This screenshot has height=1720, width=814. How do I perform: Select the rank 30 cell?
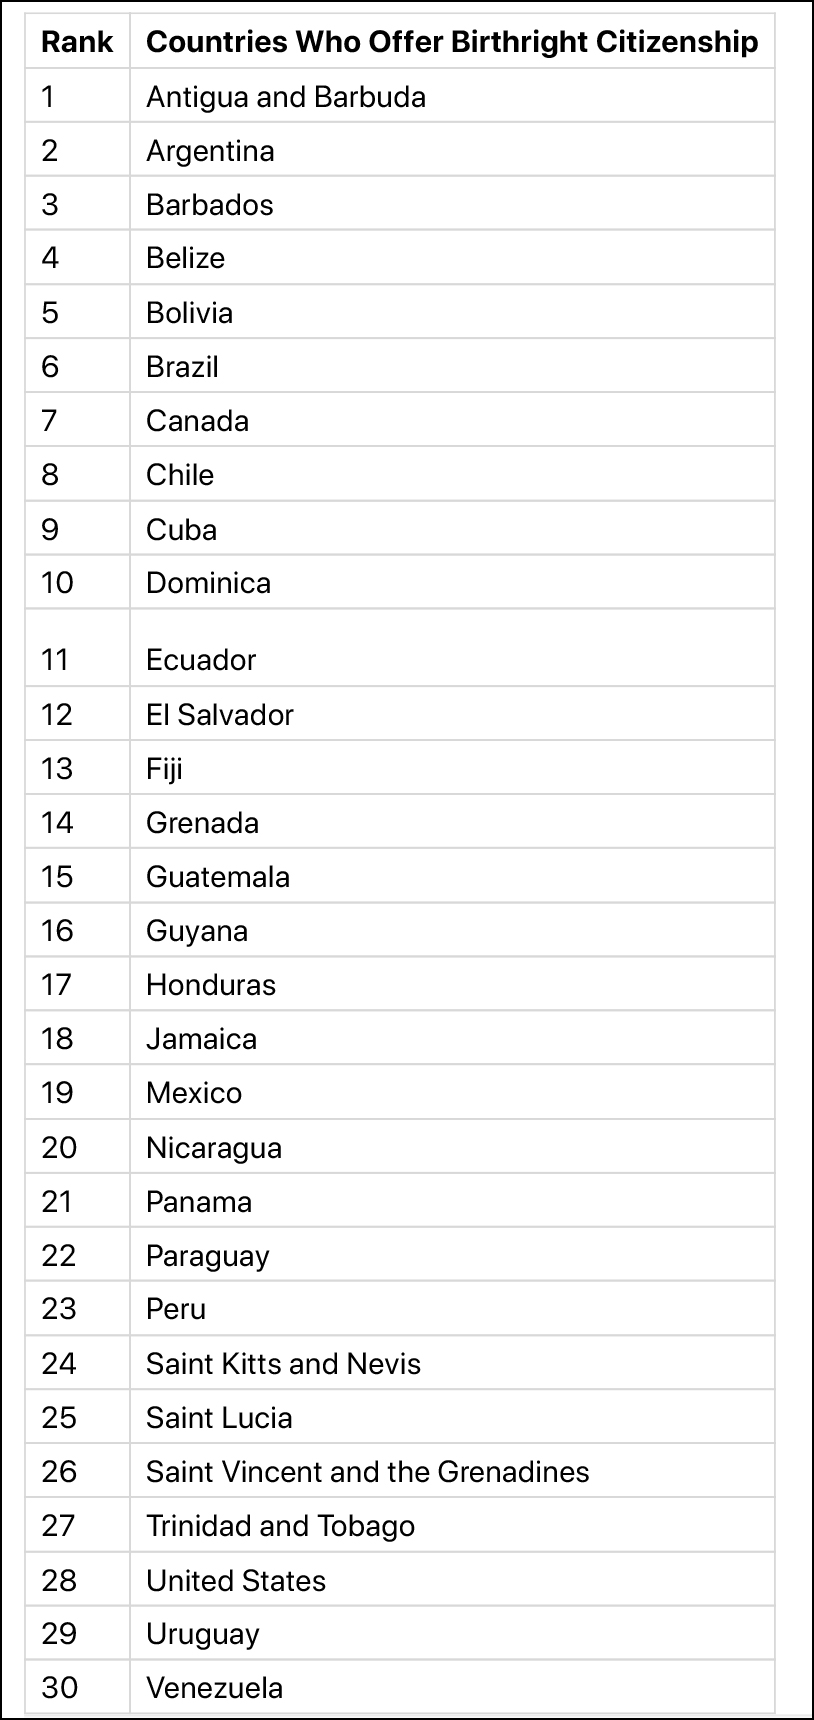(x=77, y=1687)
